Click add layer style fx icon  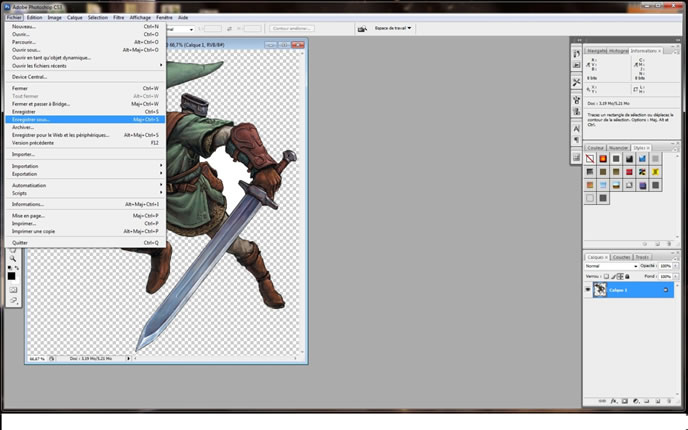(x=614, y=401)
